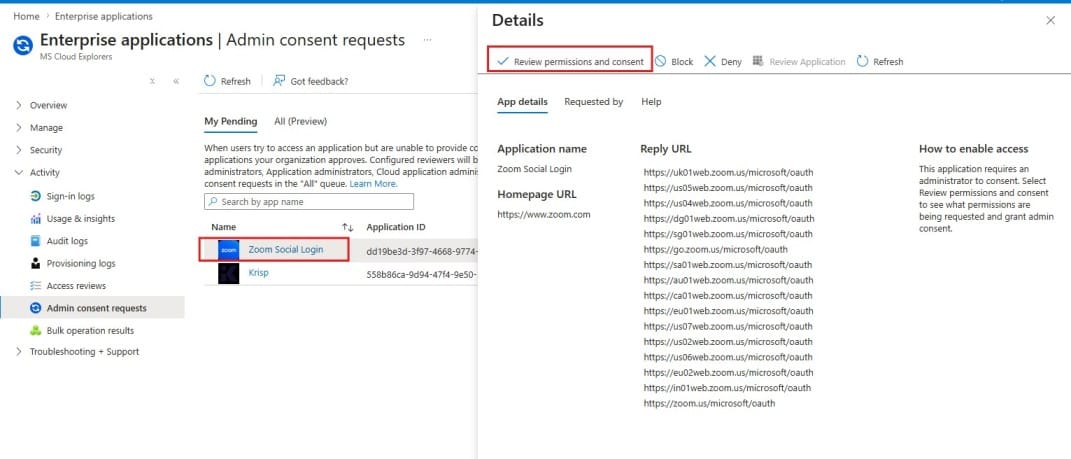
Task: Select the App details tab
Action: pos(523,102)
